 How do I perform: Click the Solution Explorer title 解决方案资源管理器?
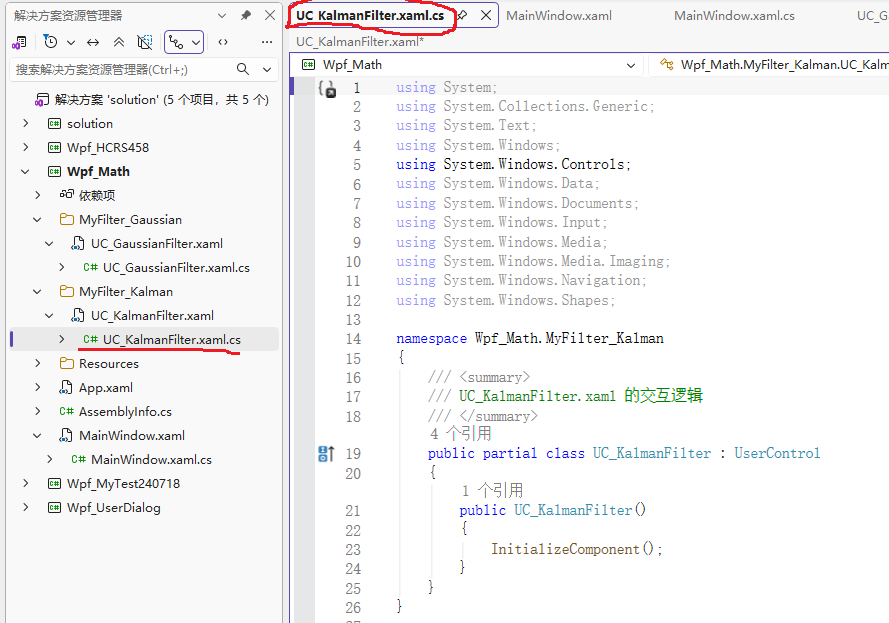pyautogui.click(x=68, y=16)
